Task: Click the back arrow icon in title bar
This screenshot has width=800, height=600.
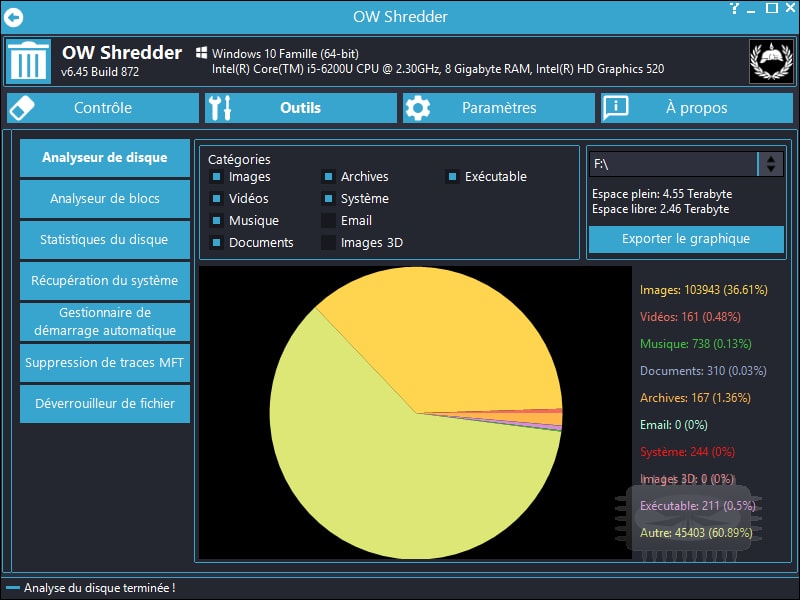Action: (x=13, y=17)
